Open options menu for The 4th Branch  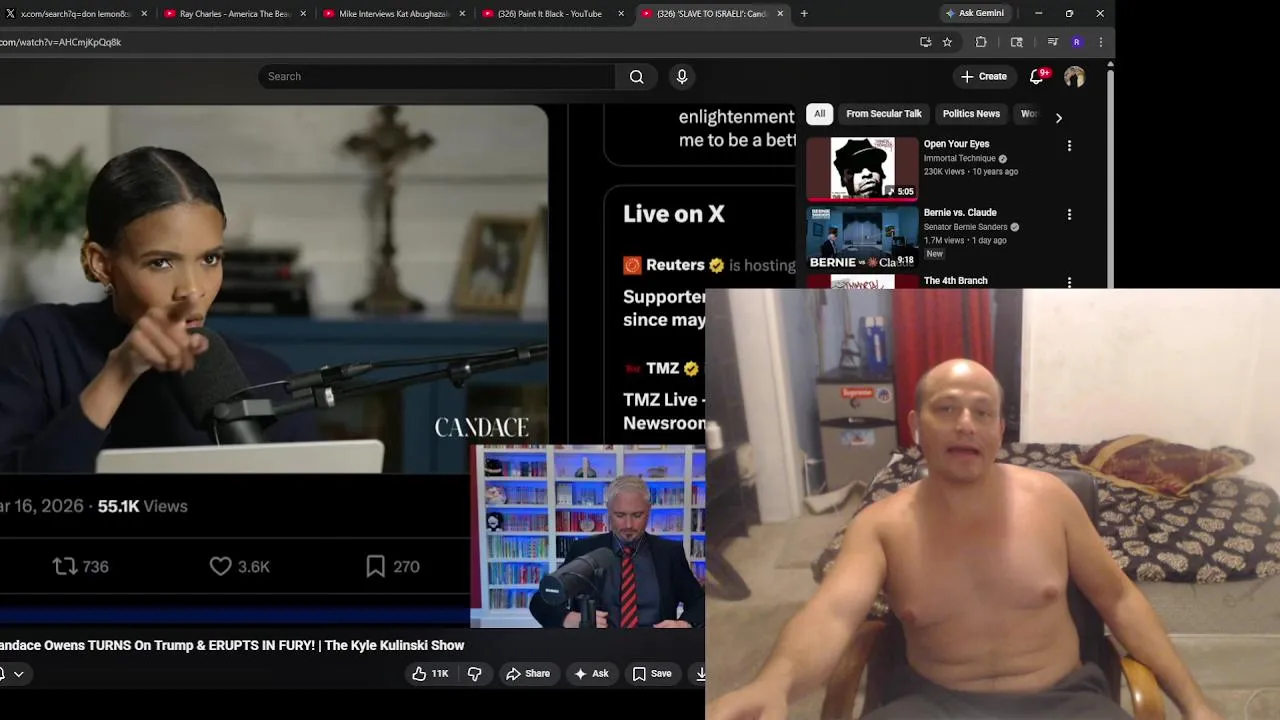point(1069,283)
